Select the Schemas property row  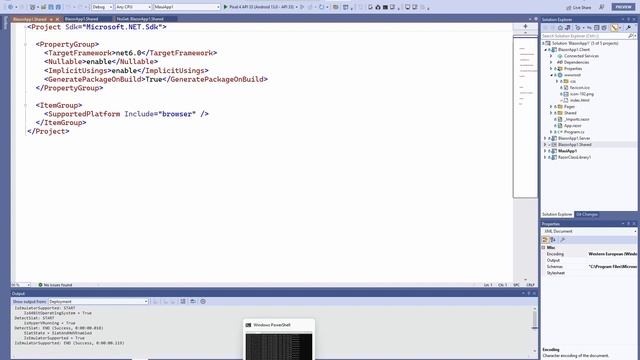point(589,267)
